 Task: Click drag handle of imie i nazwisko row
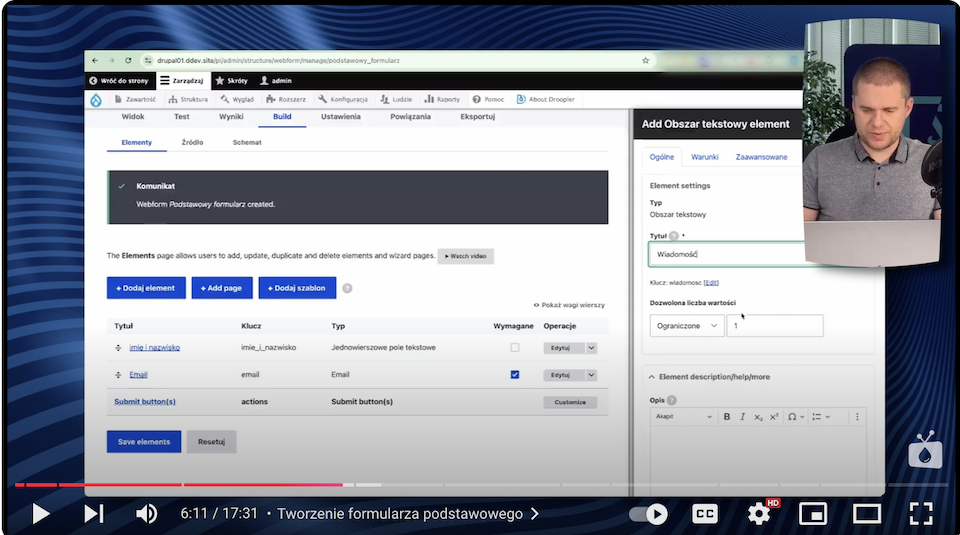tap(118, 348)
